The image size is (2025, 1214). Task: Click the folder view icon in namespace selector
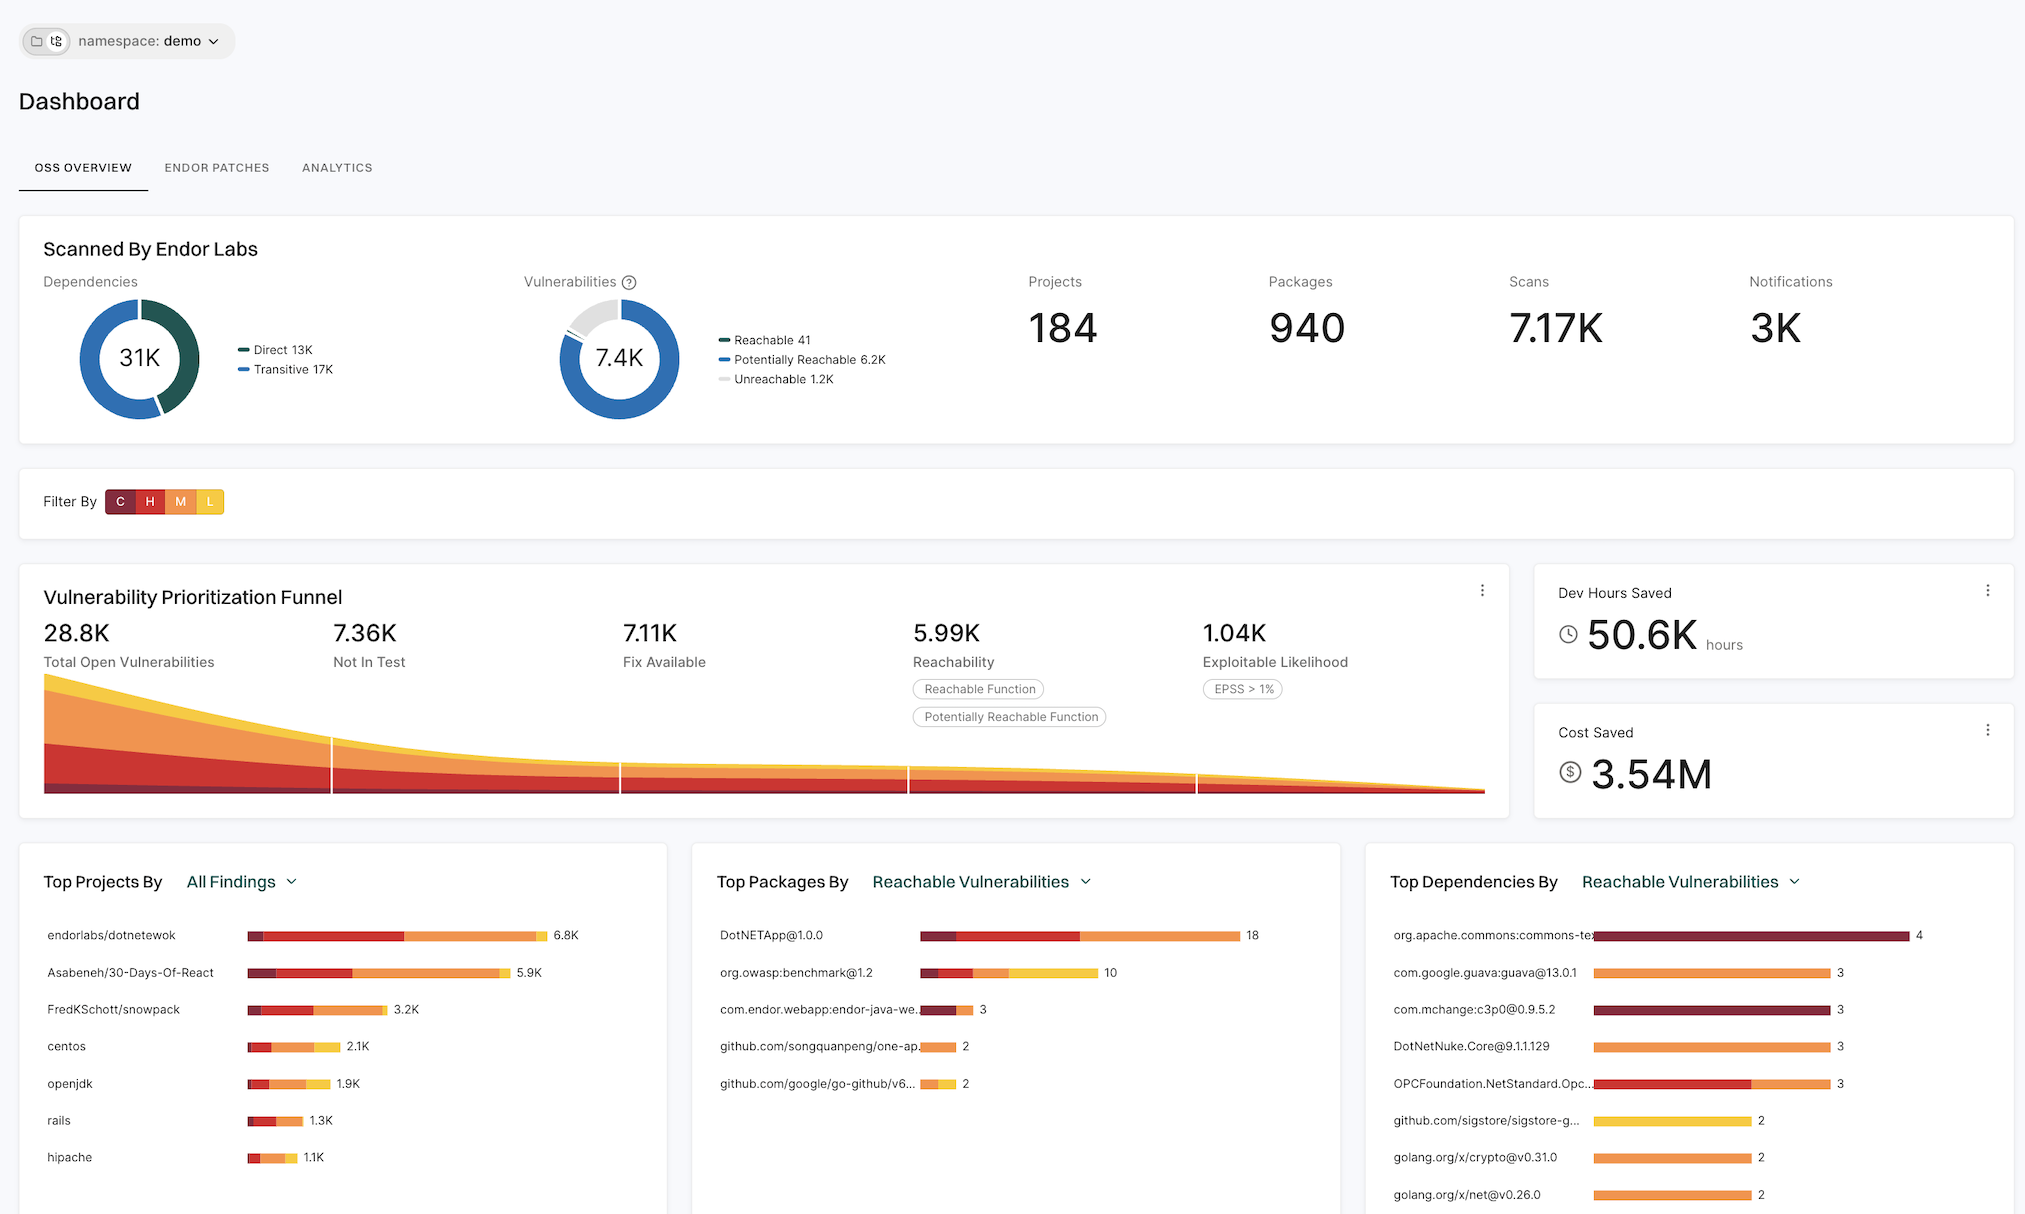pos(37,41)
